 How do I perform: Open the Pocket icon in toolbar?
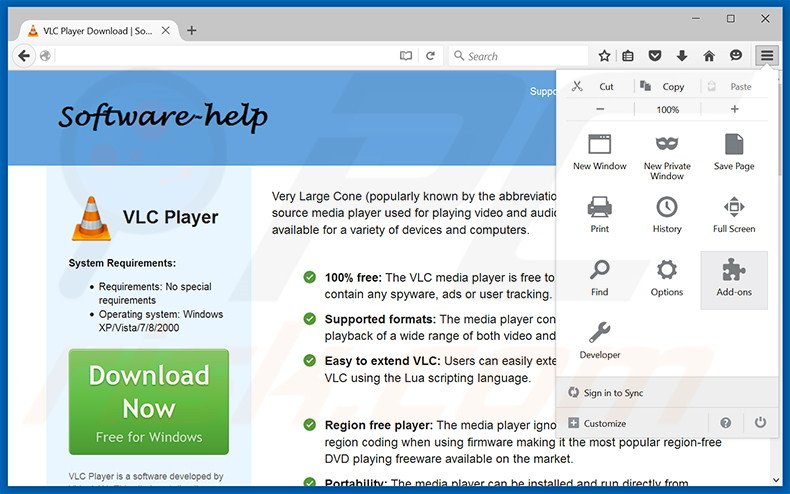point(654,55)
